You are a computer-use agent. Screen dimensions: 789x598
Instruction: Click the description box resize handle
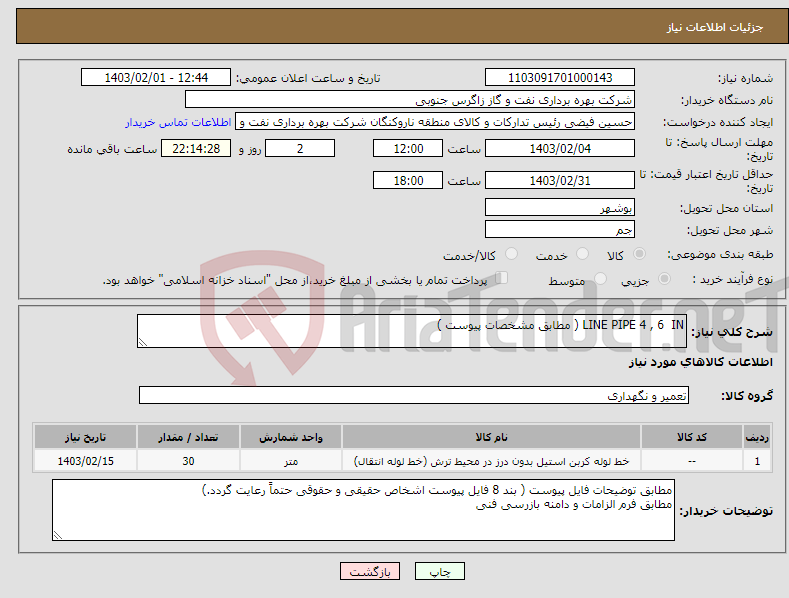coord(143,342)
